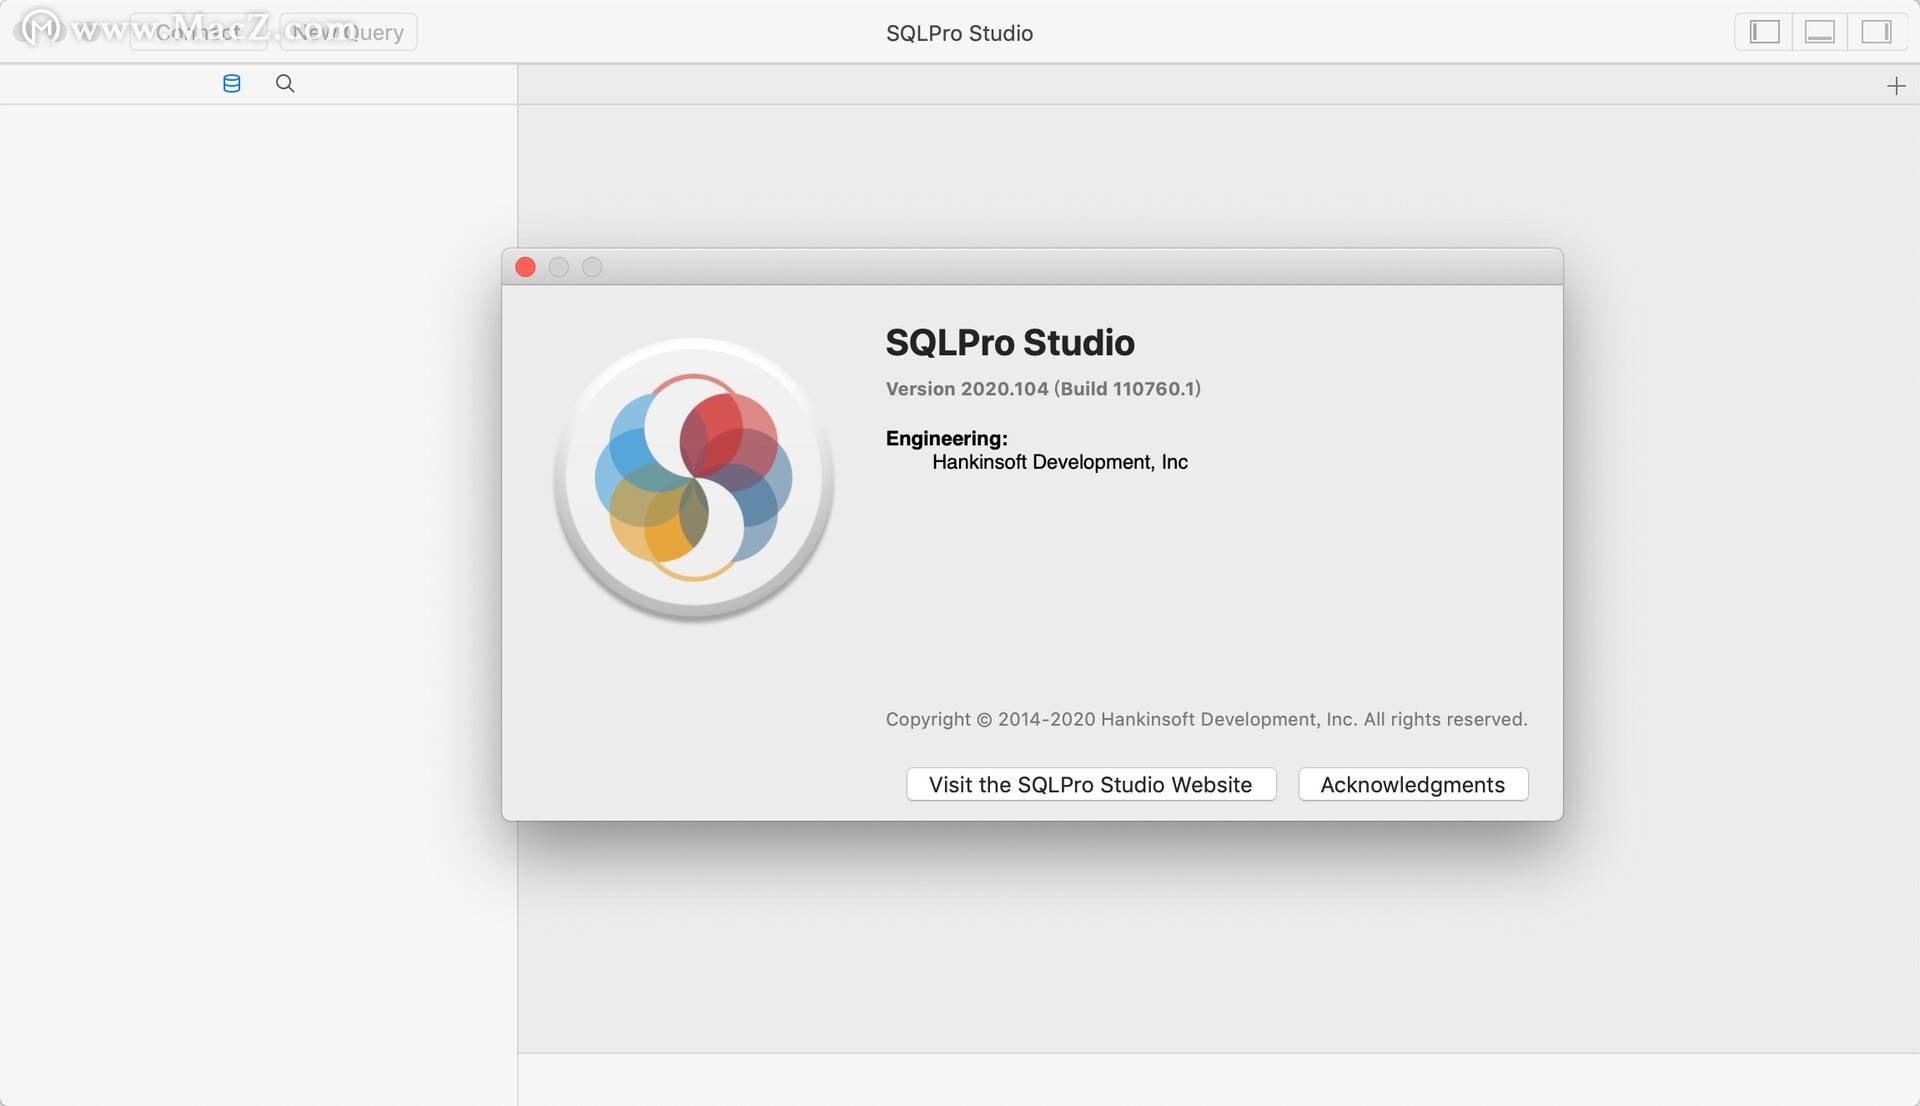The width and height of the screenshot is (1920, 1106).
Task: Select the version 2020.104 build text
Action: [x=1043, y=389]
